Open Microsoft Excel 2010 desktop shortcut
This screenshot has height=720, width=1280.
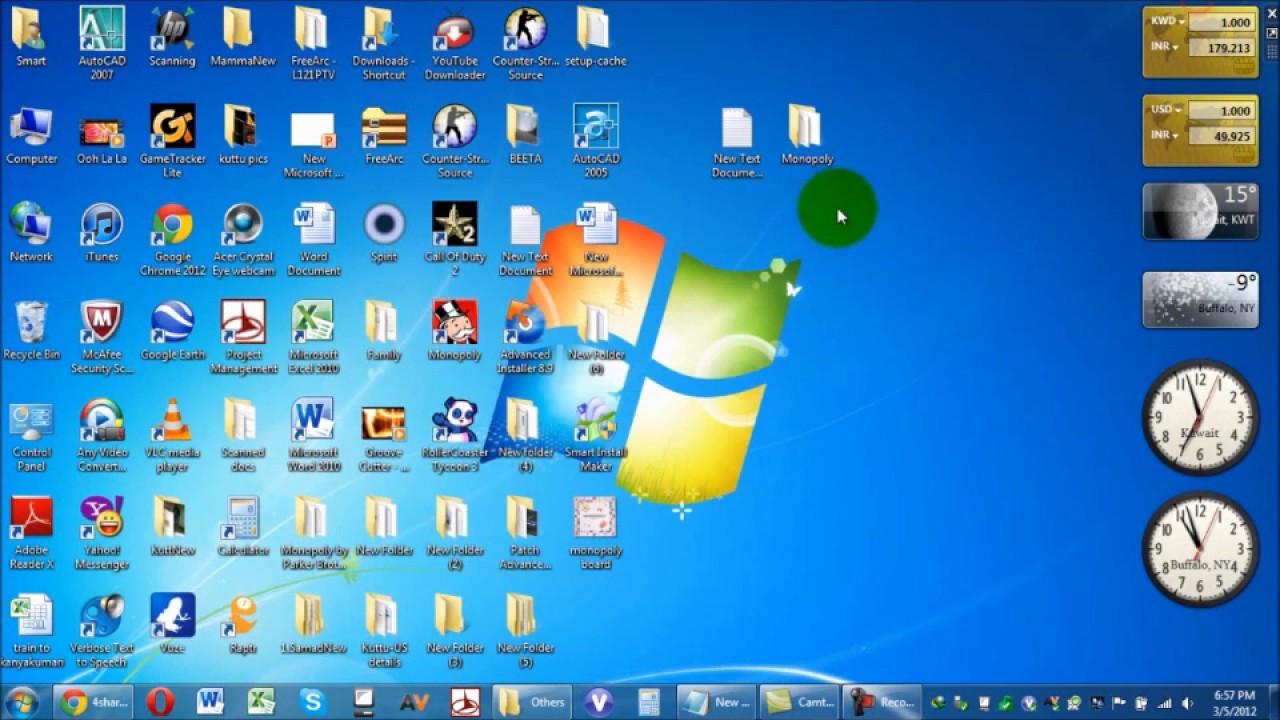click(x=313, y=338)
